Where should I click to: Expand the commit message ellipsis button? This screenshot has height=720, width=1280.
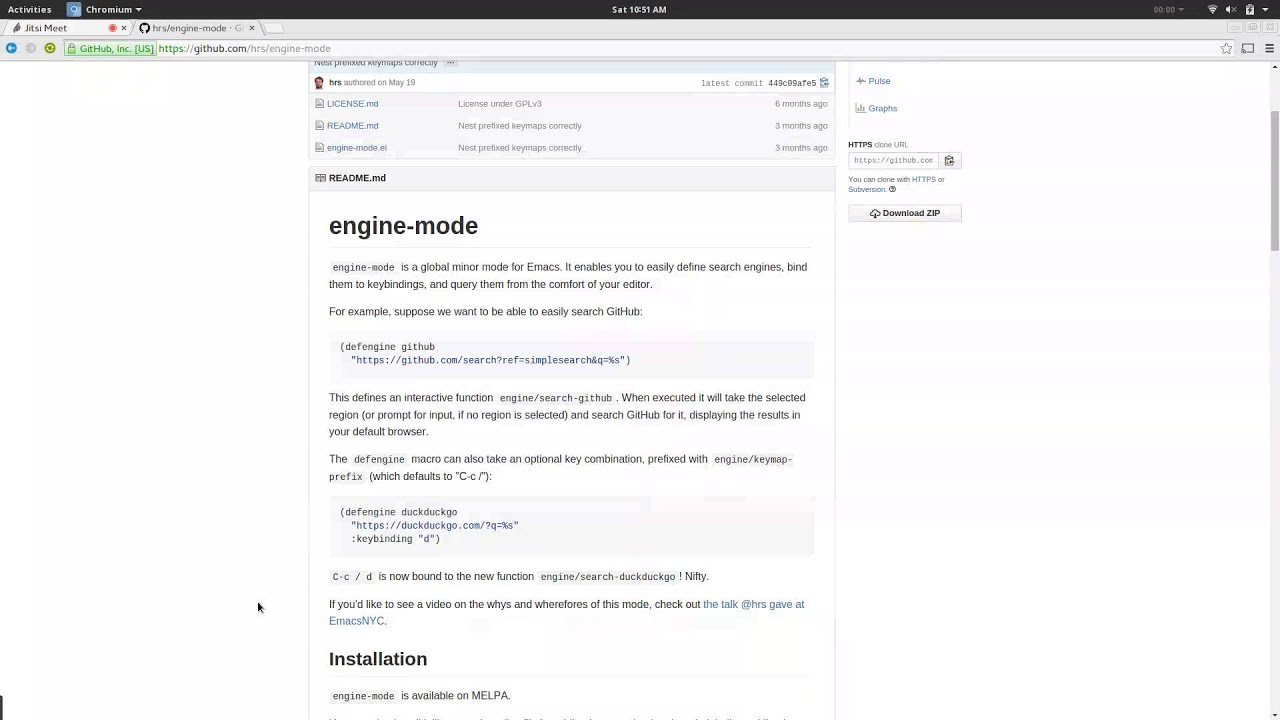[450, 63]
